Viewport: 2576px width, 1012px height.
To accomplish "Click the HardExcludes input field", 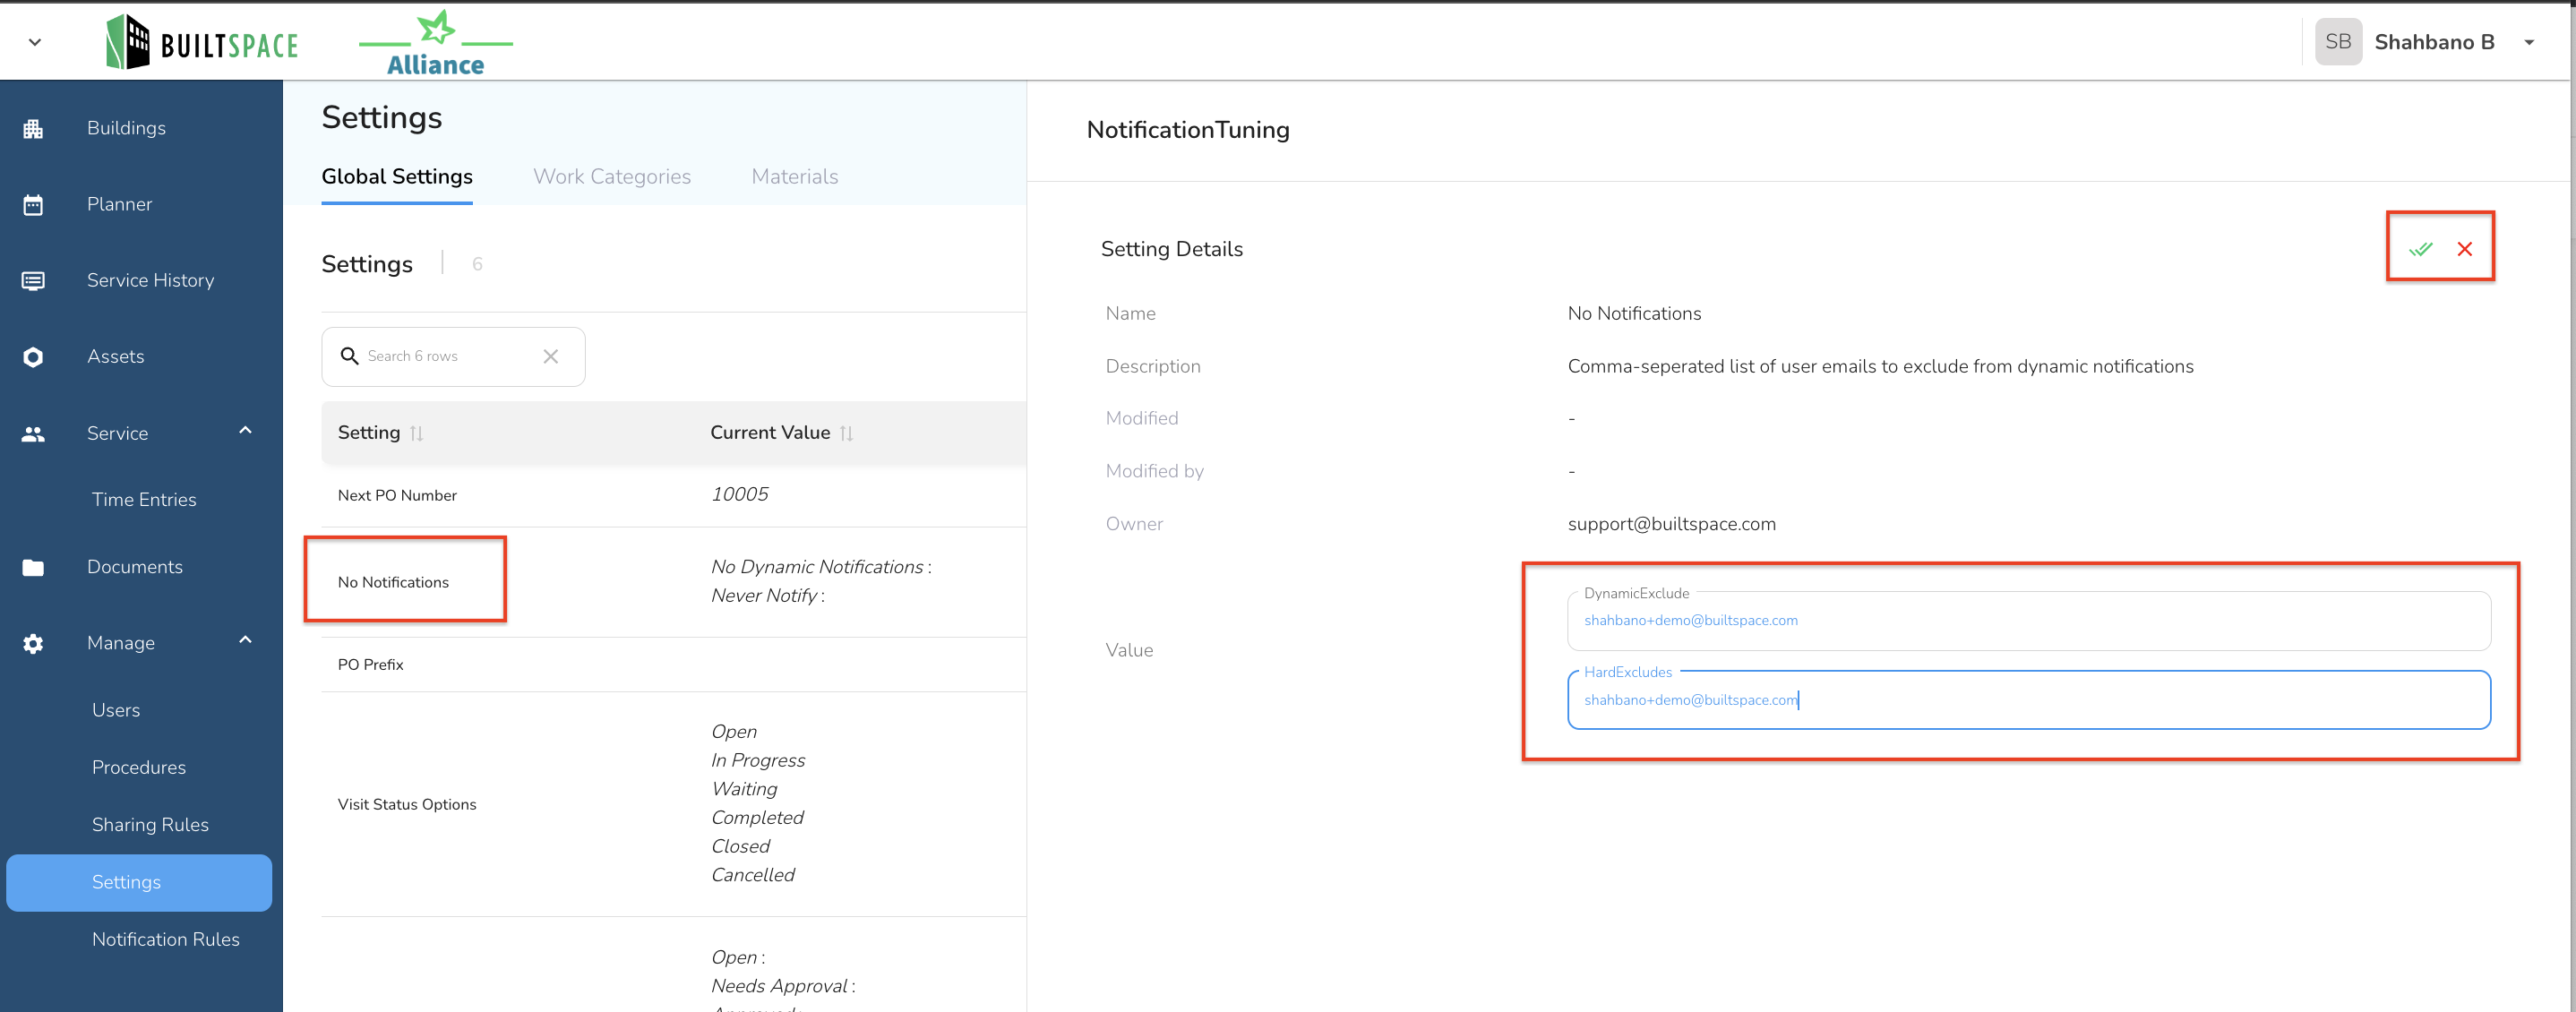I will coord(2028,700).
